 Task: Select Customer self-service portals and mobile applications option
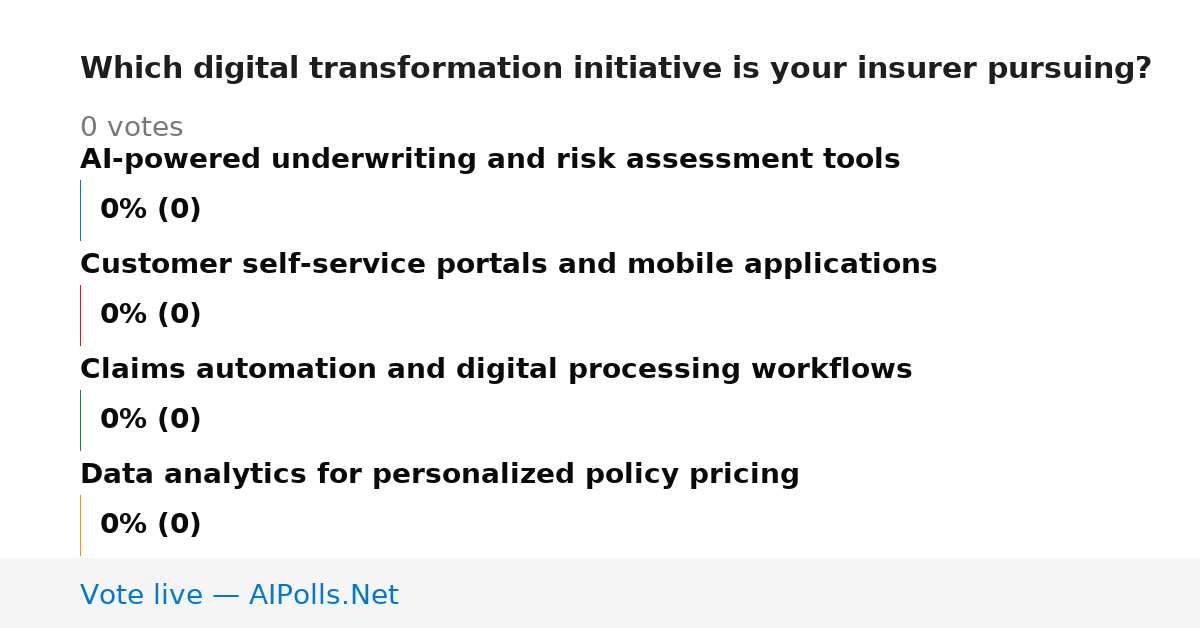pyautogui.click(x=508, y=265)
